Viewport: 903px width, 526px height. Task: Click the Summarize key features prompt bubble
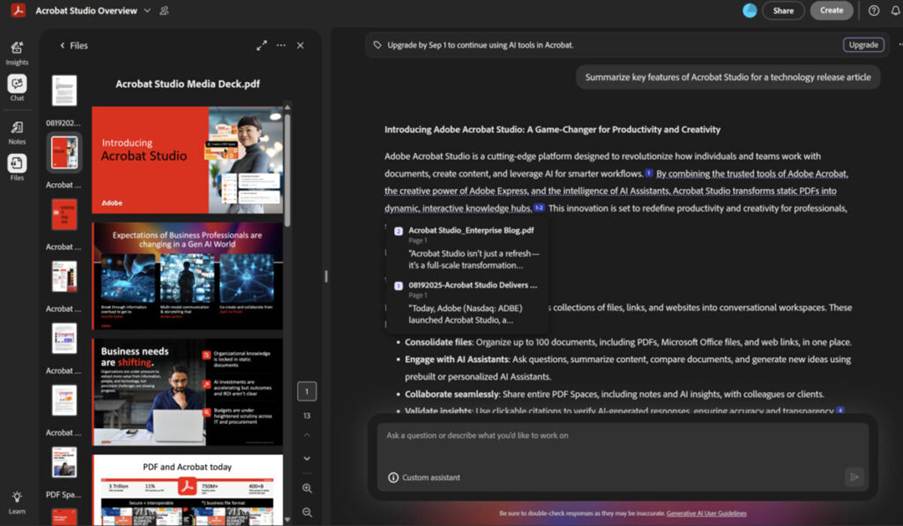click(x=728, y=77)
